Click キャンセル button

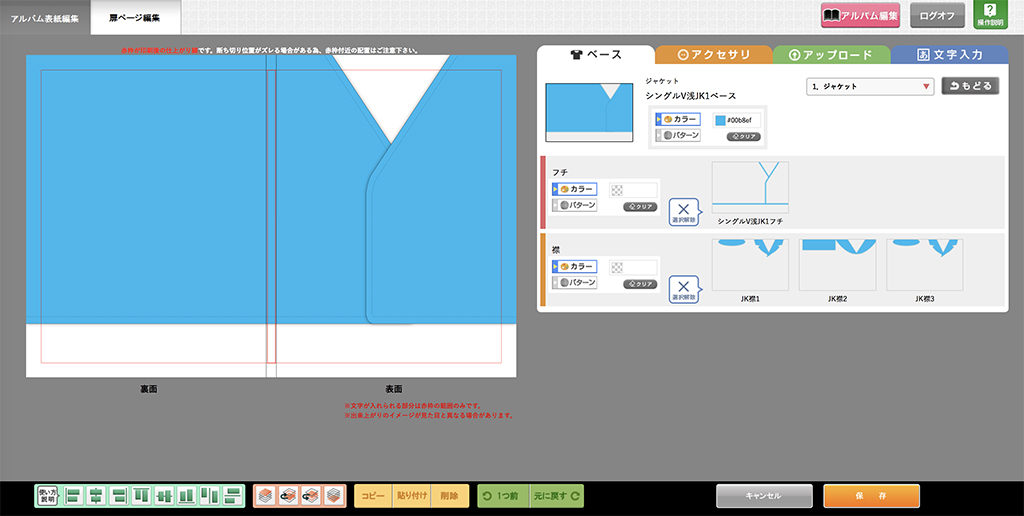coord(764,496)
